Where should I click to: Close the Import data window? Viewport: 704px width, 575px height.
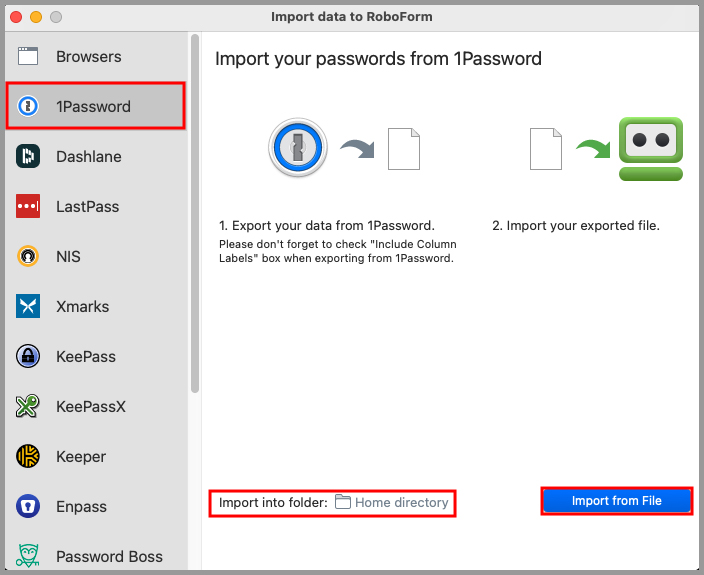pos(16,17)
